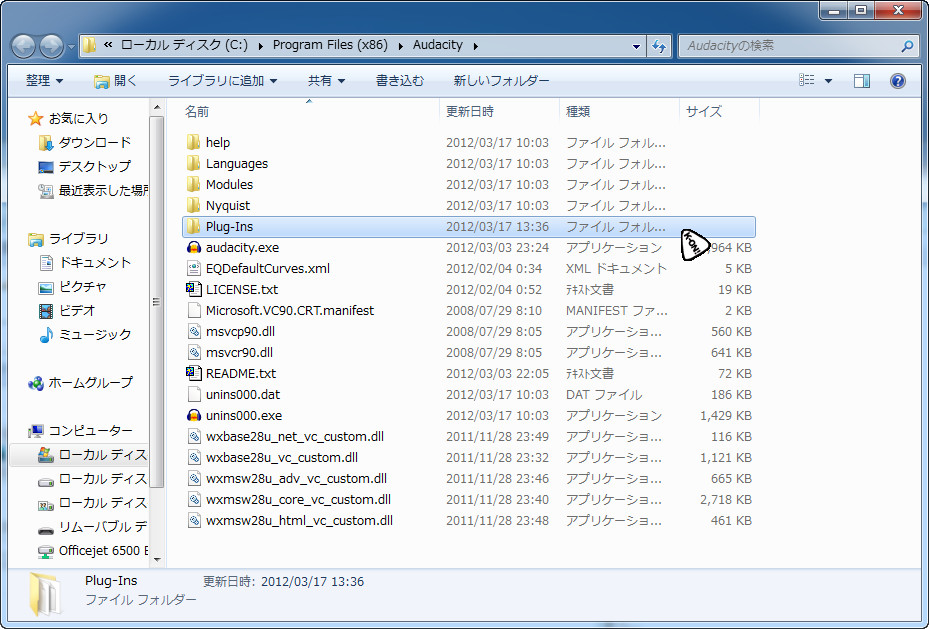Open help with the question mark icon

coord(898,81)
